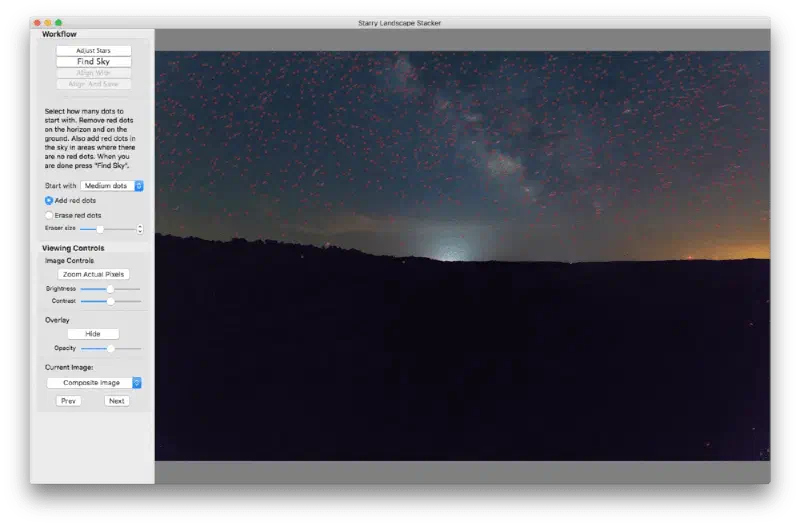Screen dimensions: 800x526
Task: Click the Contrast slider handle
Action: point(110,301)
